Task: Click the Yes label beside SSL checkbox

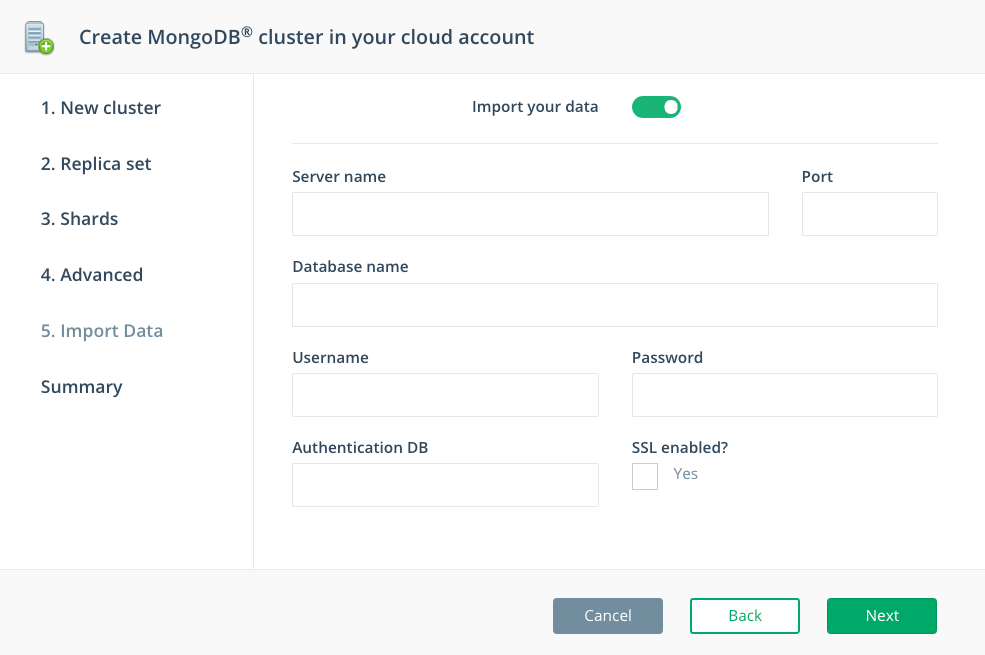Action: coord(685,474)
